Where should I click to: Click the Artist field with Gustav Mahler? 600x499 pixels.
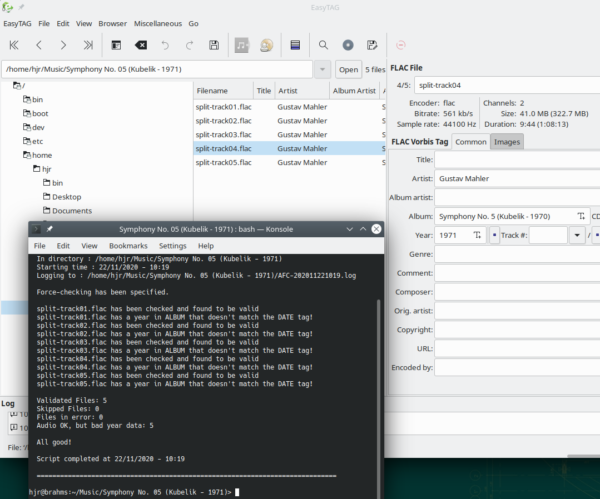click(x=517, y=178)
